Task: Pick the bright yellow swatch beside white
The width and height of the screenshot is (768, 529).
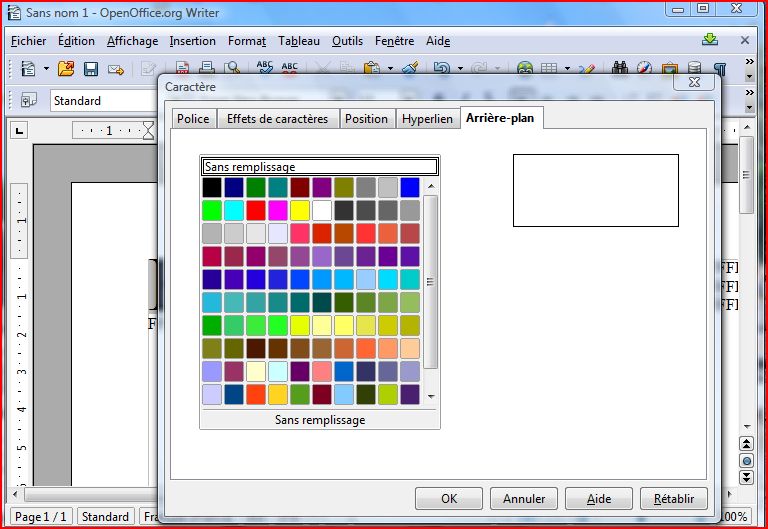Action: click(x=300, y=211)
